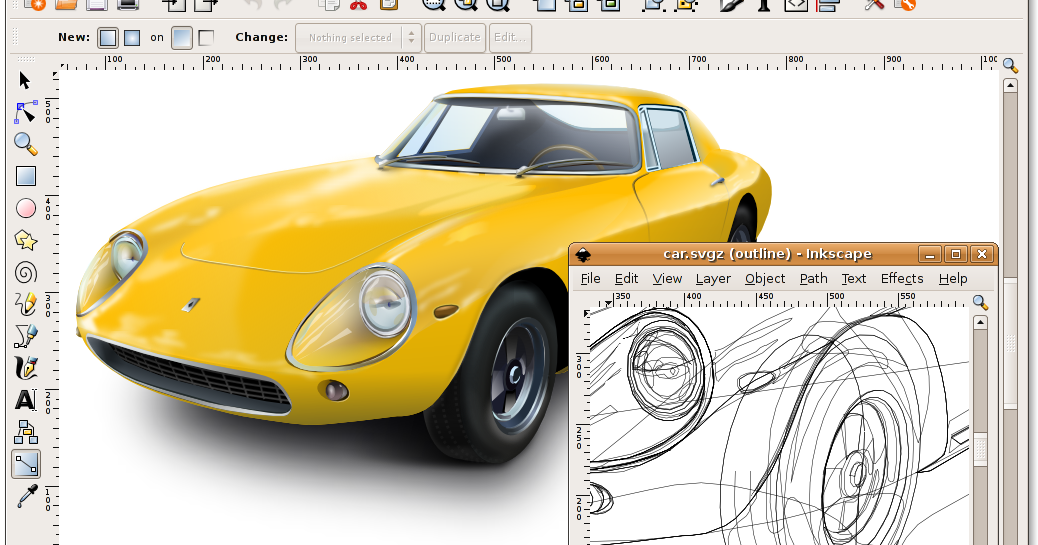Click car.svgz window scrollbar up arrow
This screenshot has height=545, width=1038.
pyautogui.click(x=980, y=323)
